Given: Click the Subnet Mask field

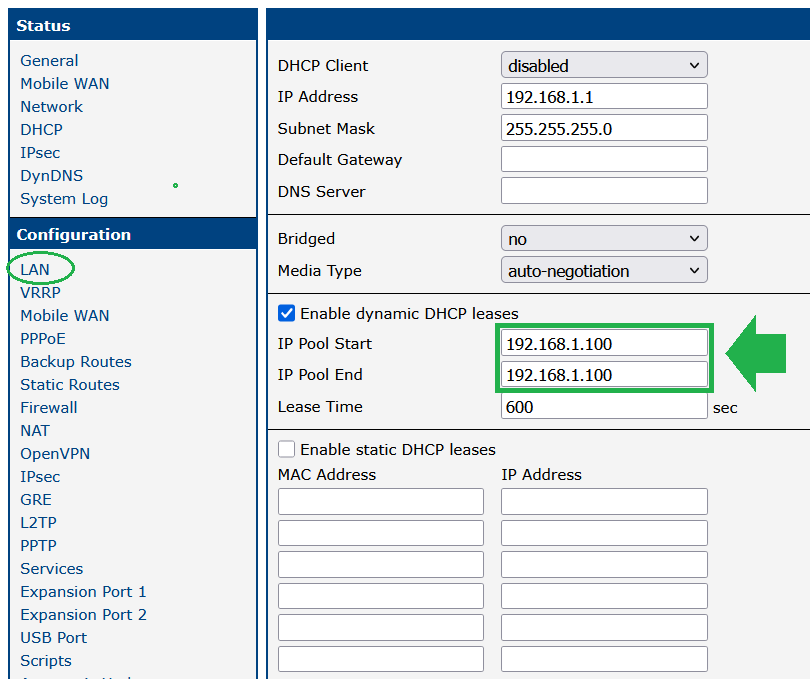Looking at the screenshot, I should click(x=603, y=128).
